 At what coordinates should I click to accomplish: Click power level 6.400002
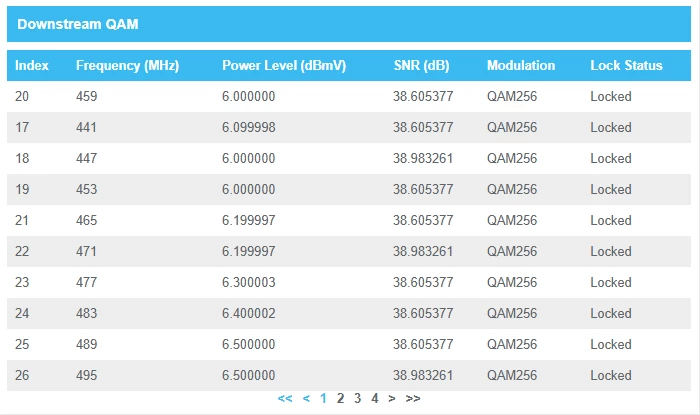click(249, 313)
